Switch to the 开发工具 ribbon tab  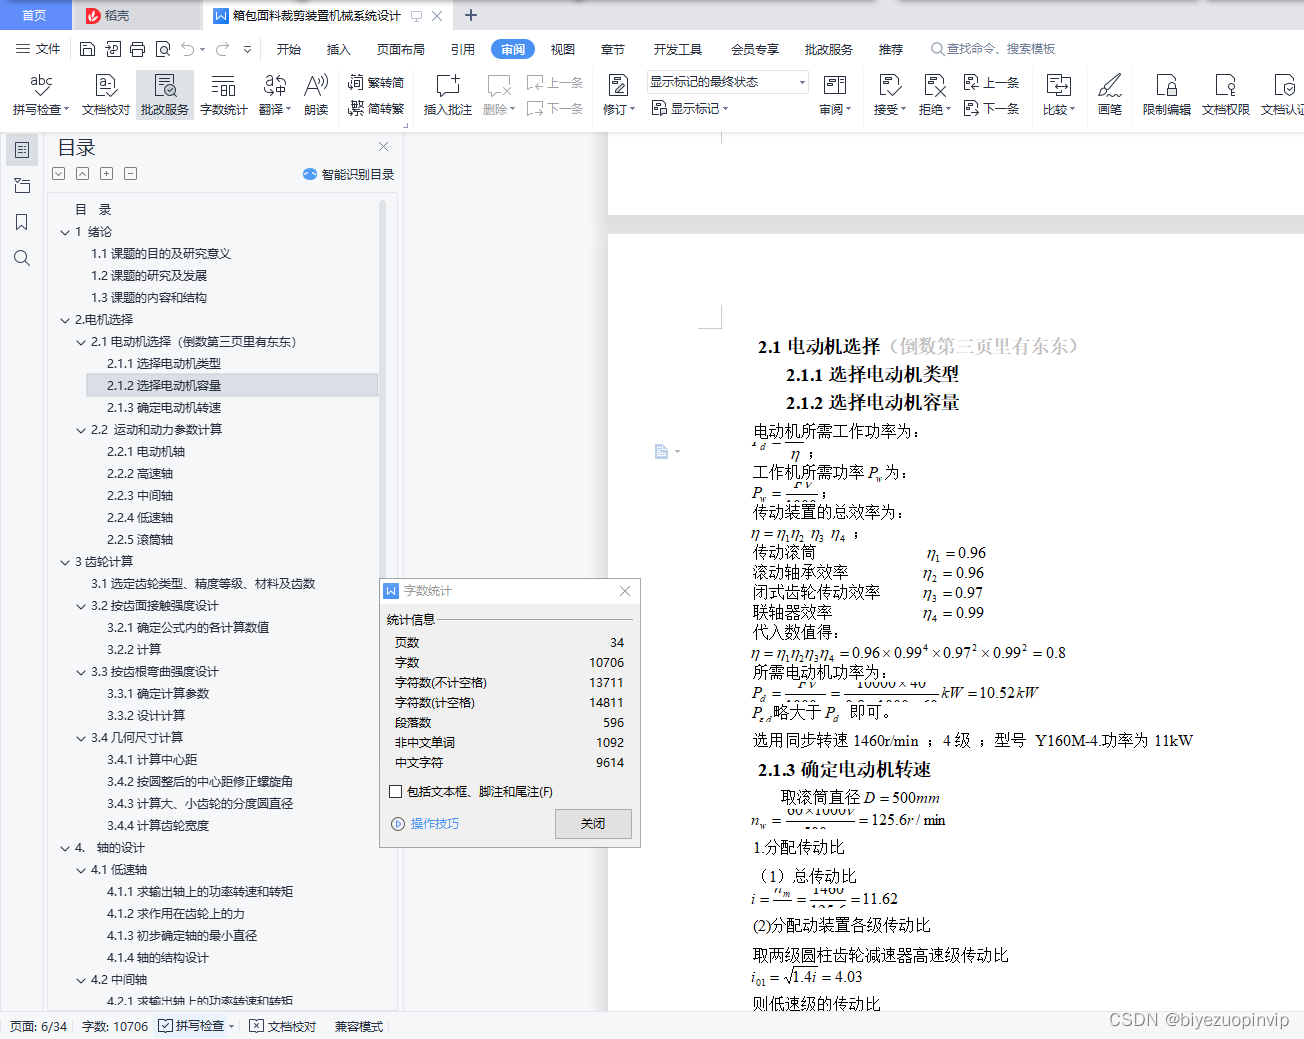(x=678, y=49)
